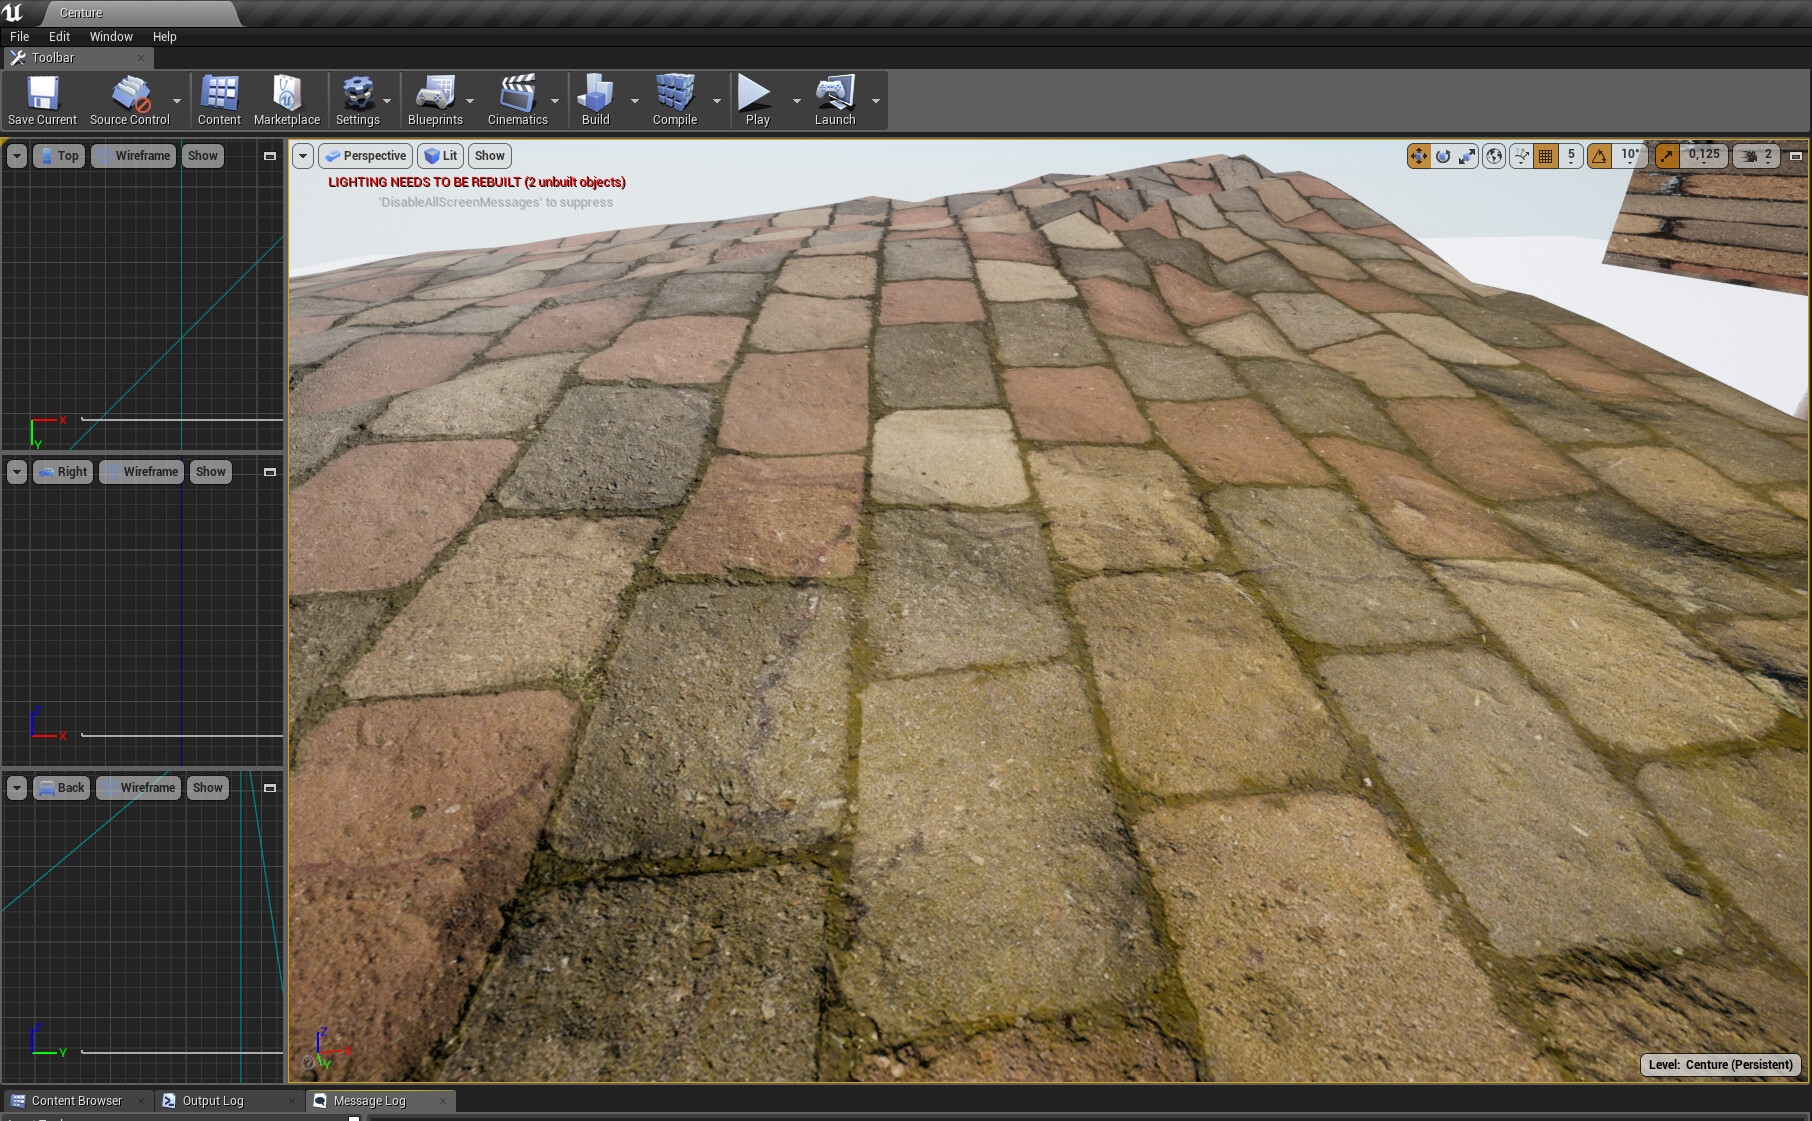Expand the Play button dropdown arrow
This screenshot has width=1812, height=1121.
[x=795, y=100]
